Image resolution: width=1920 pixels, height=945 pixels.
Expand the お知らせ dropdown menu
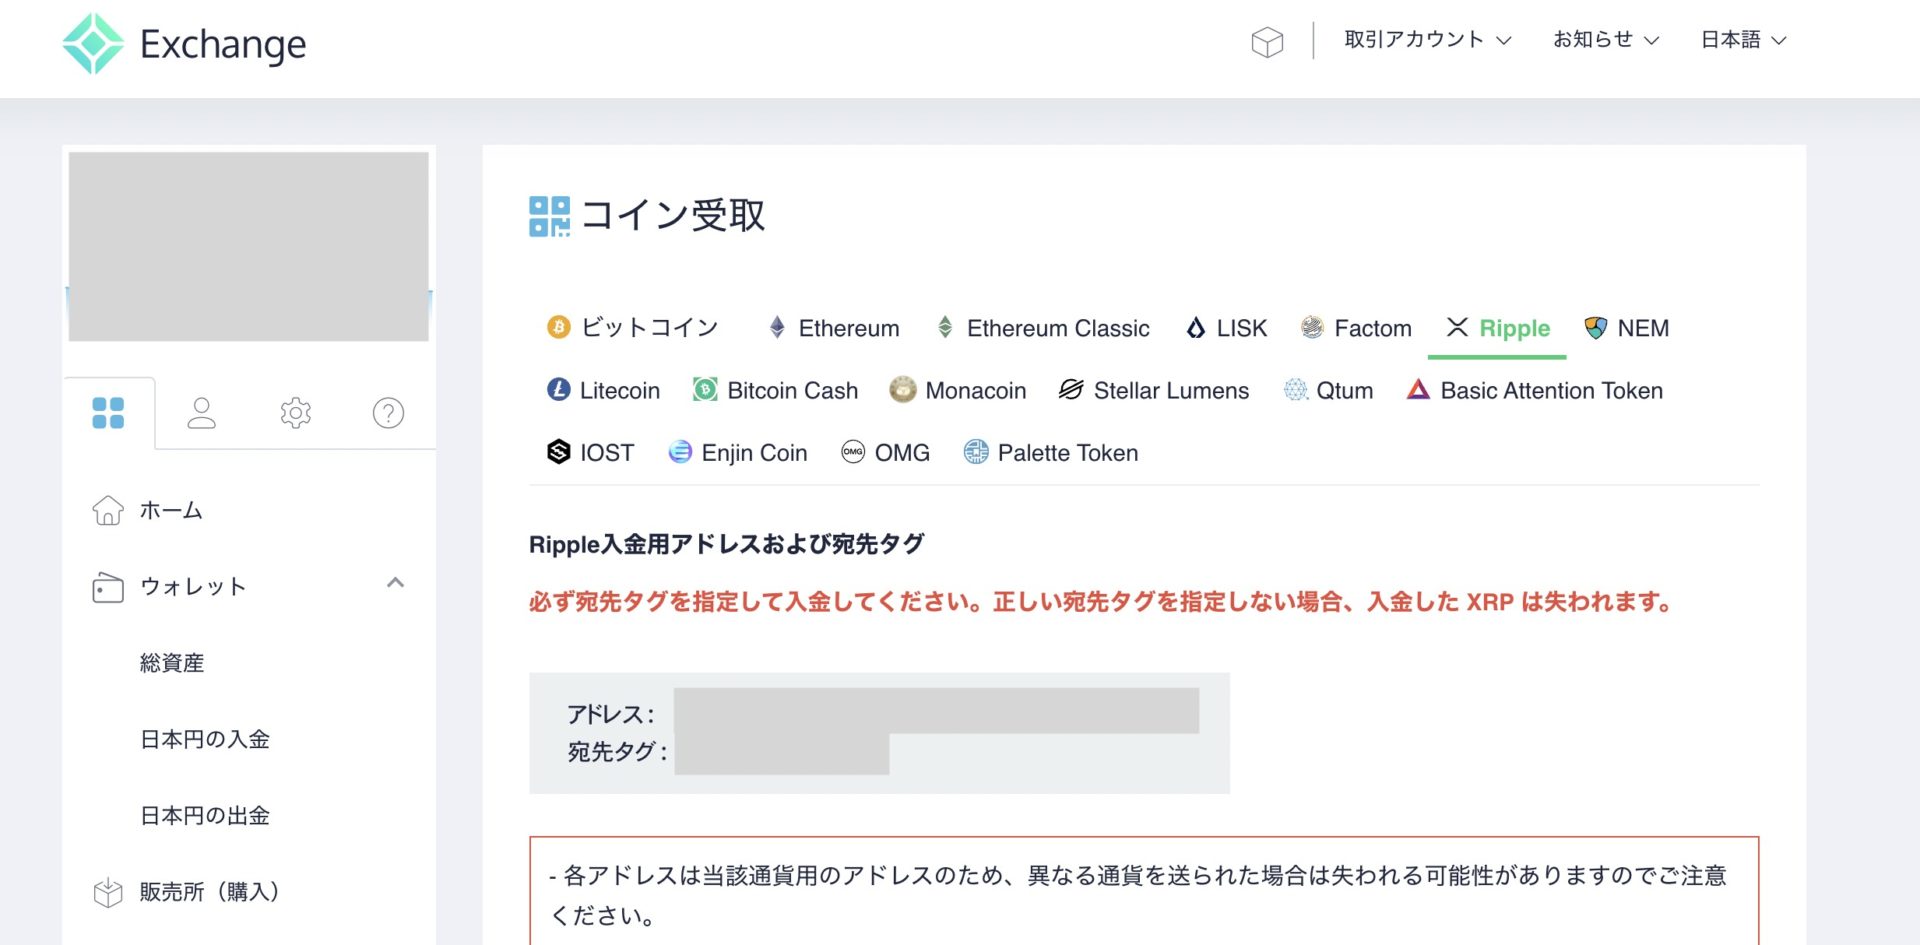pos(1605,40)
